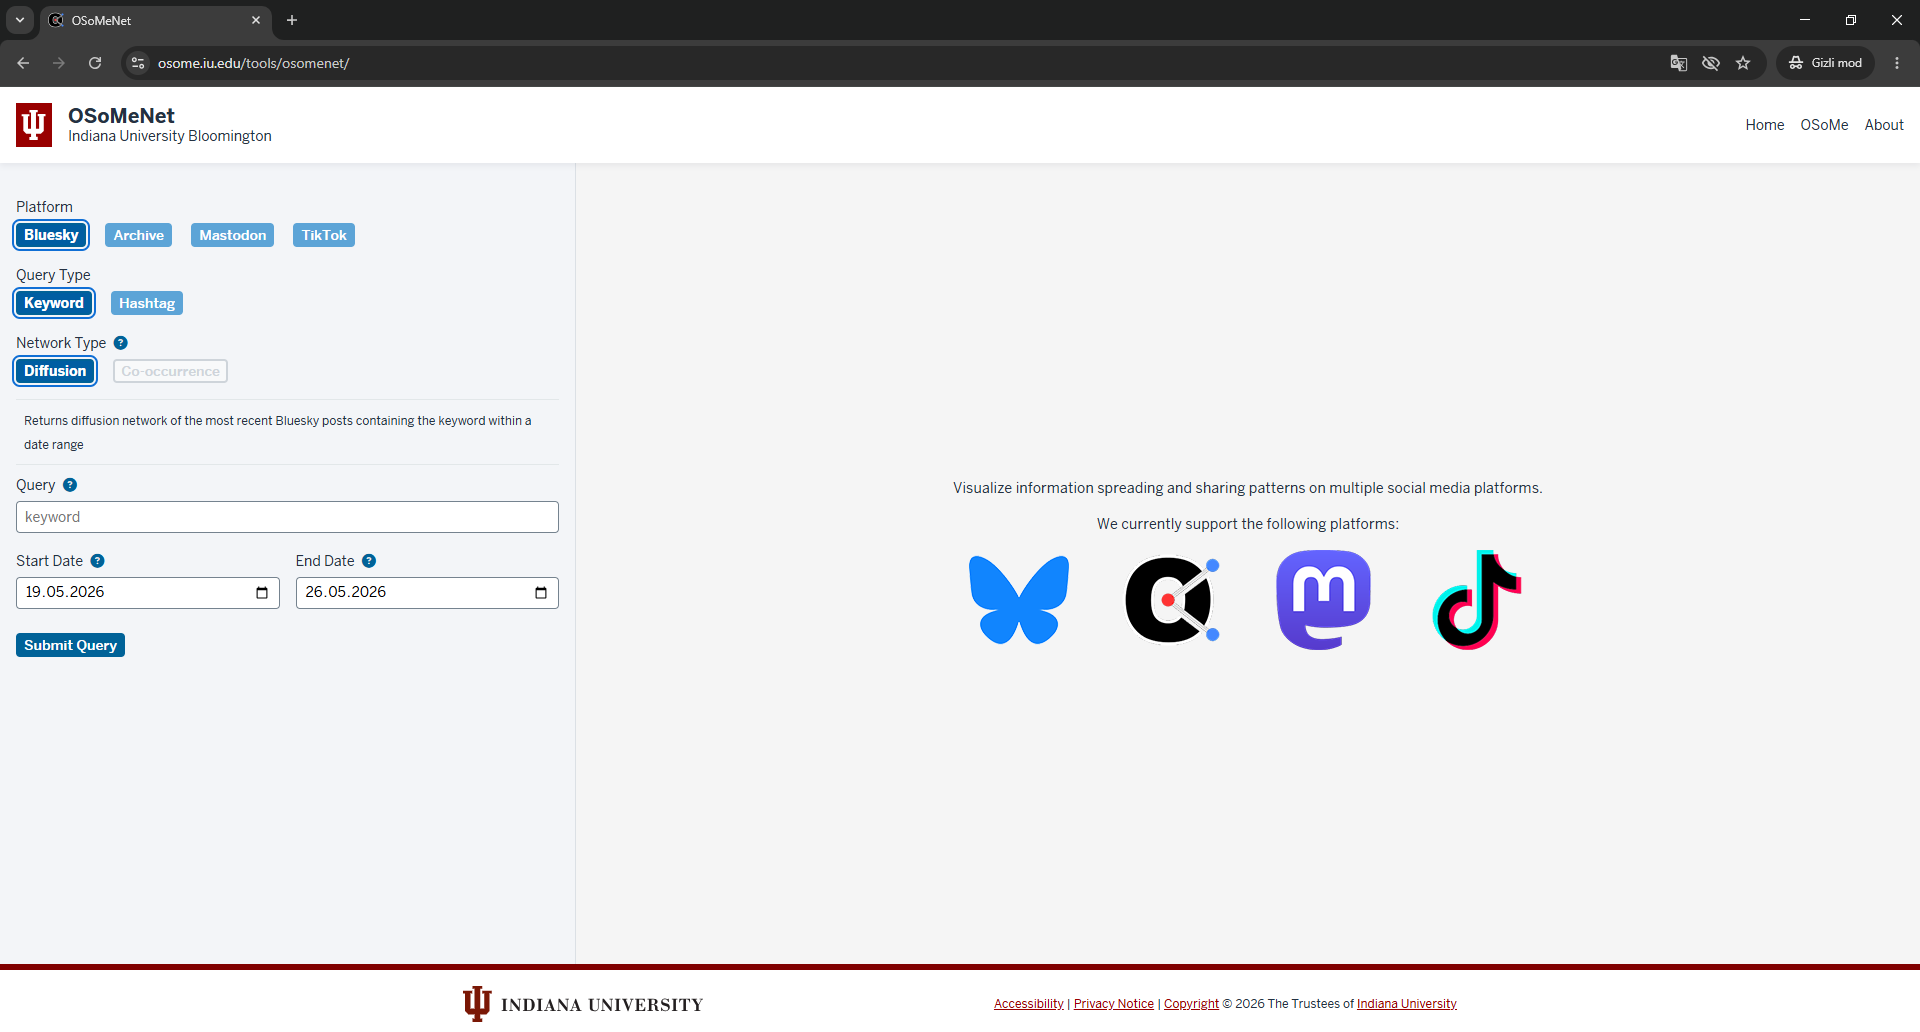Click the "Network Type" section label

click(61, 343)
